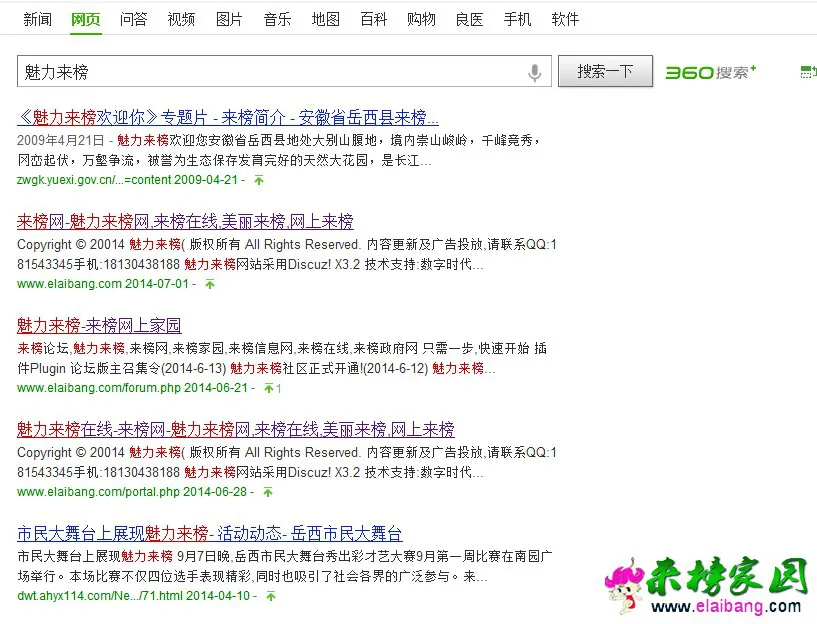Viewport: 817px width, 624px height.
Task: Open the 市民大舞台上展现魅力来榜 result link
Action: pyautogui.click(x=210, y=533)
